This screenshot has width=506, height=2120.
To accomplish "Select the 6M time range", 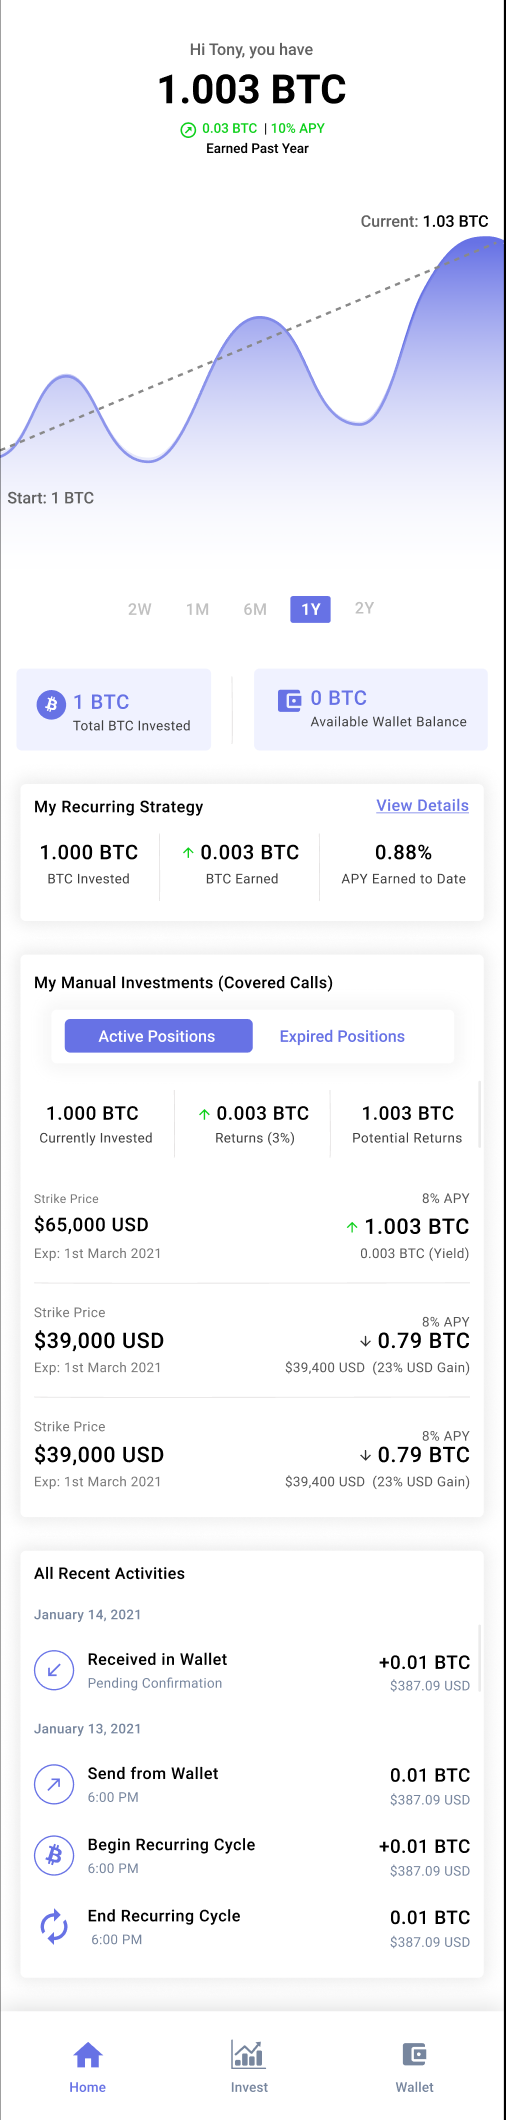I will 255,609.
